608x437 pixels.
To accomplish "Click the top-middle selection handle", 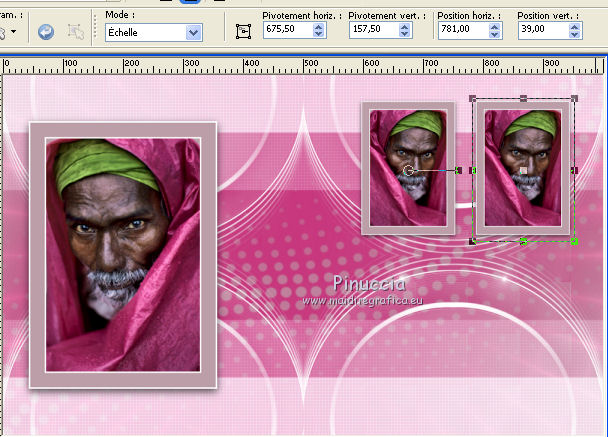I will pos(523,98).
